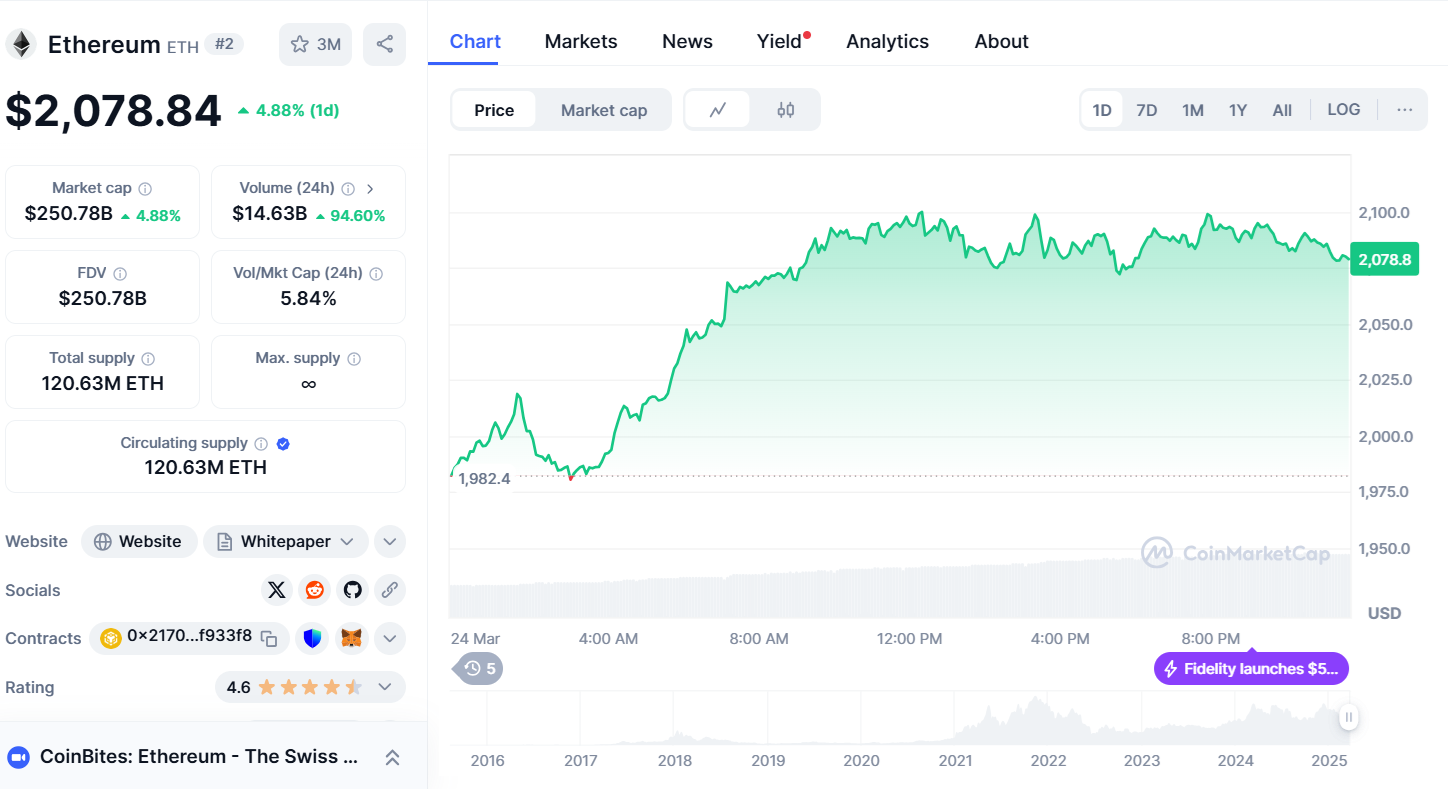Screen dimensions: 1448x789
Task: Open Ethereum's X (Twitter) social link
Action: [277, 590]
